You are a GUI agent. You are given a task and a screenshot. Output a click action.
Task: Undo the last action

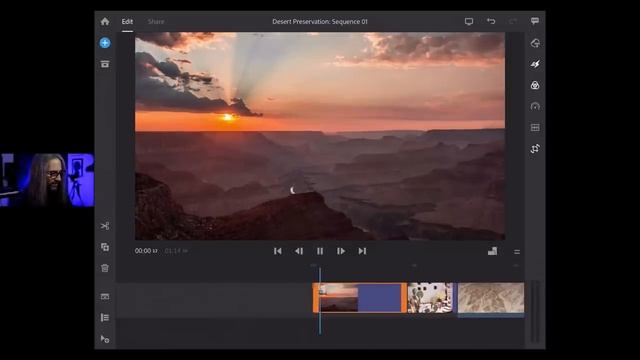click(491, 21)
